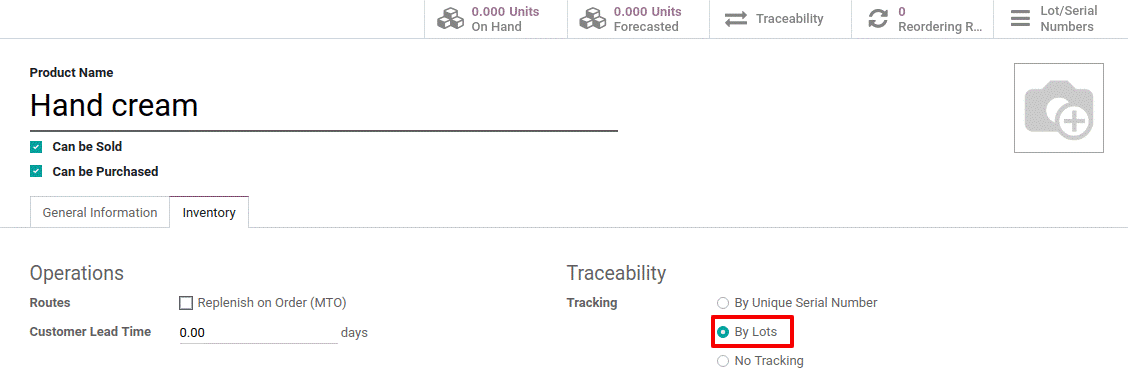This screenshot has width=1128, height=376.
Task: Uncheck the Can be Purchased checkbox
Action: (36, 172)
